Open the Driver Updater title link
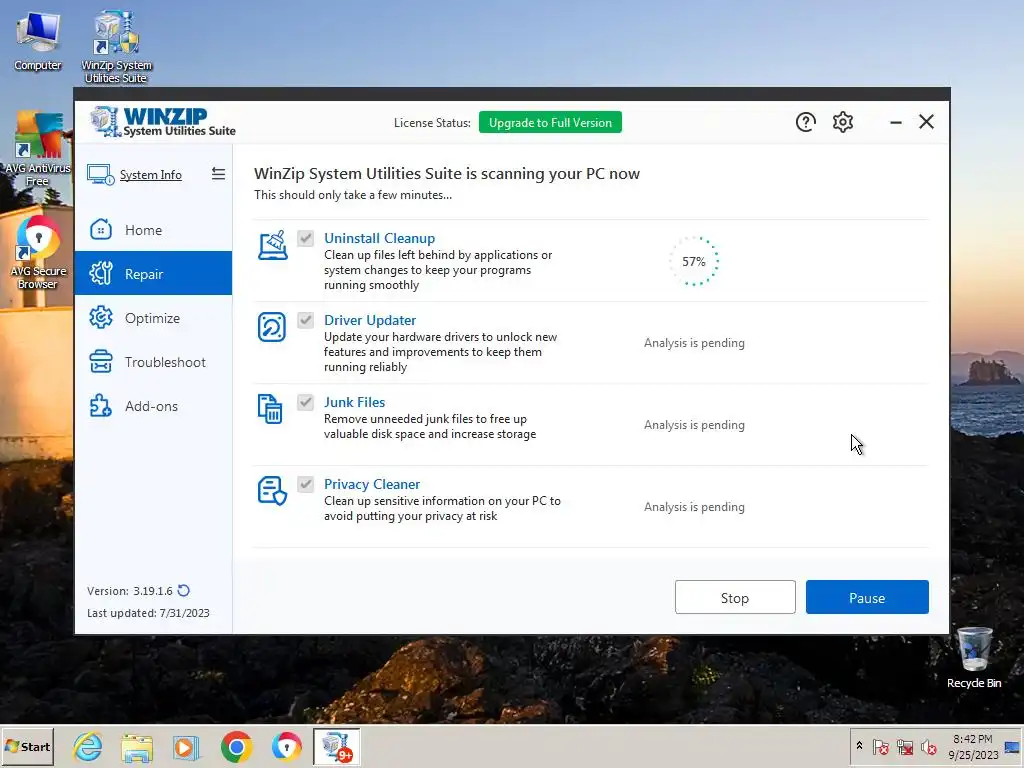Image resolution: width=1024 pixels, height=768 pixels. (x=370, y=320)
